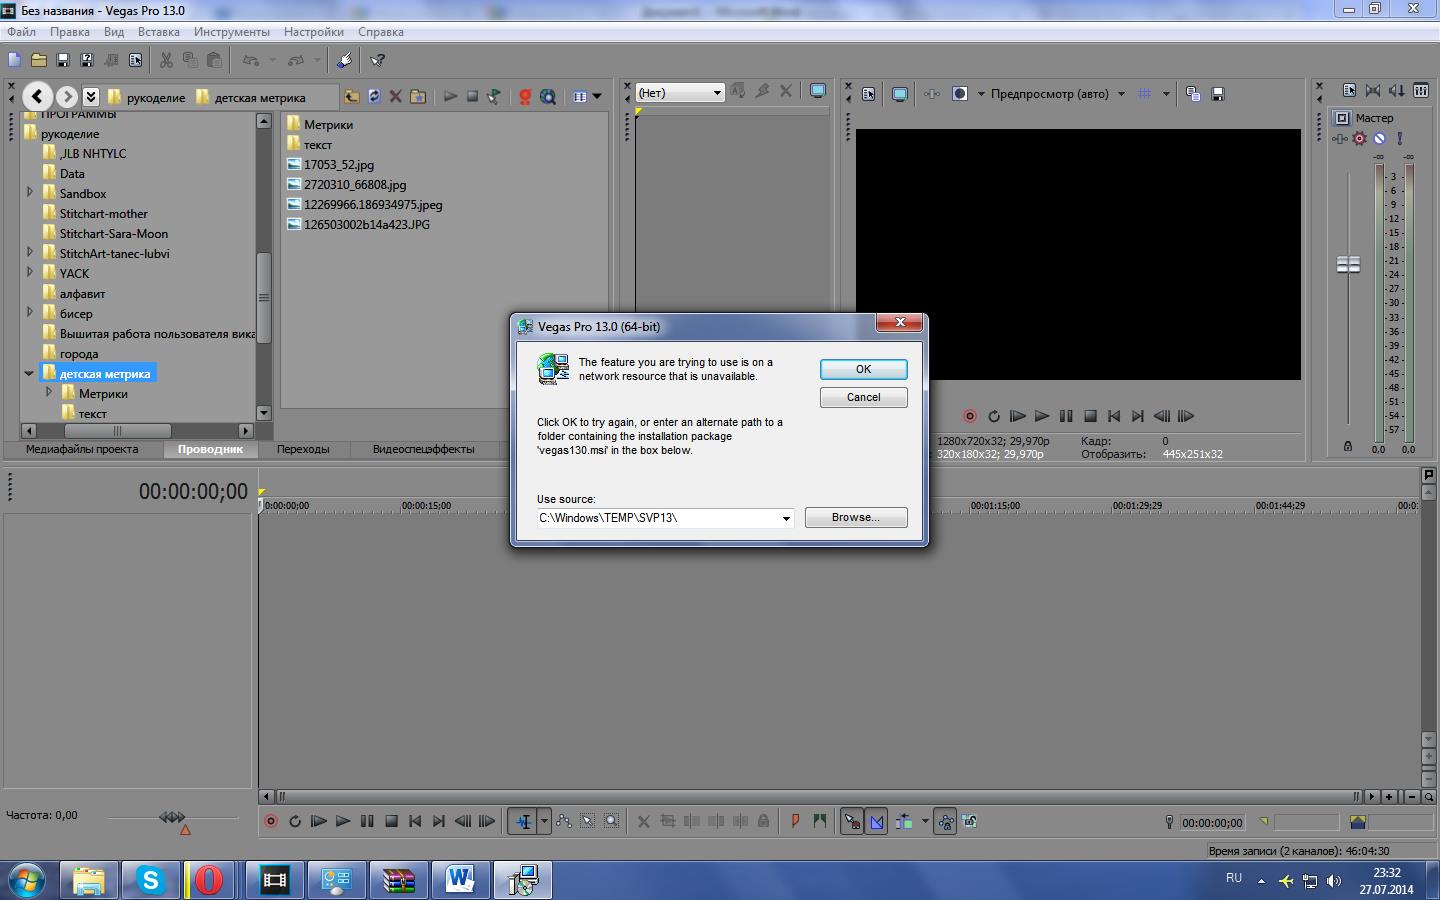The height and width of the screenshot is (900, 1440).
Task: Expand the Sandbox folder in the tree
Action: coord(29,192)
